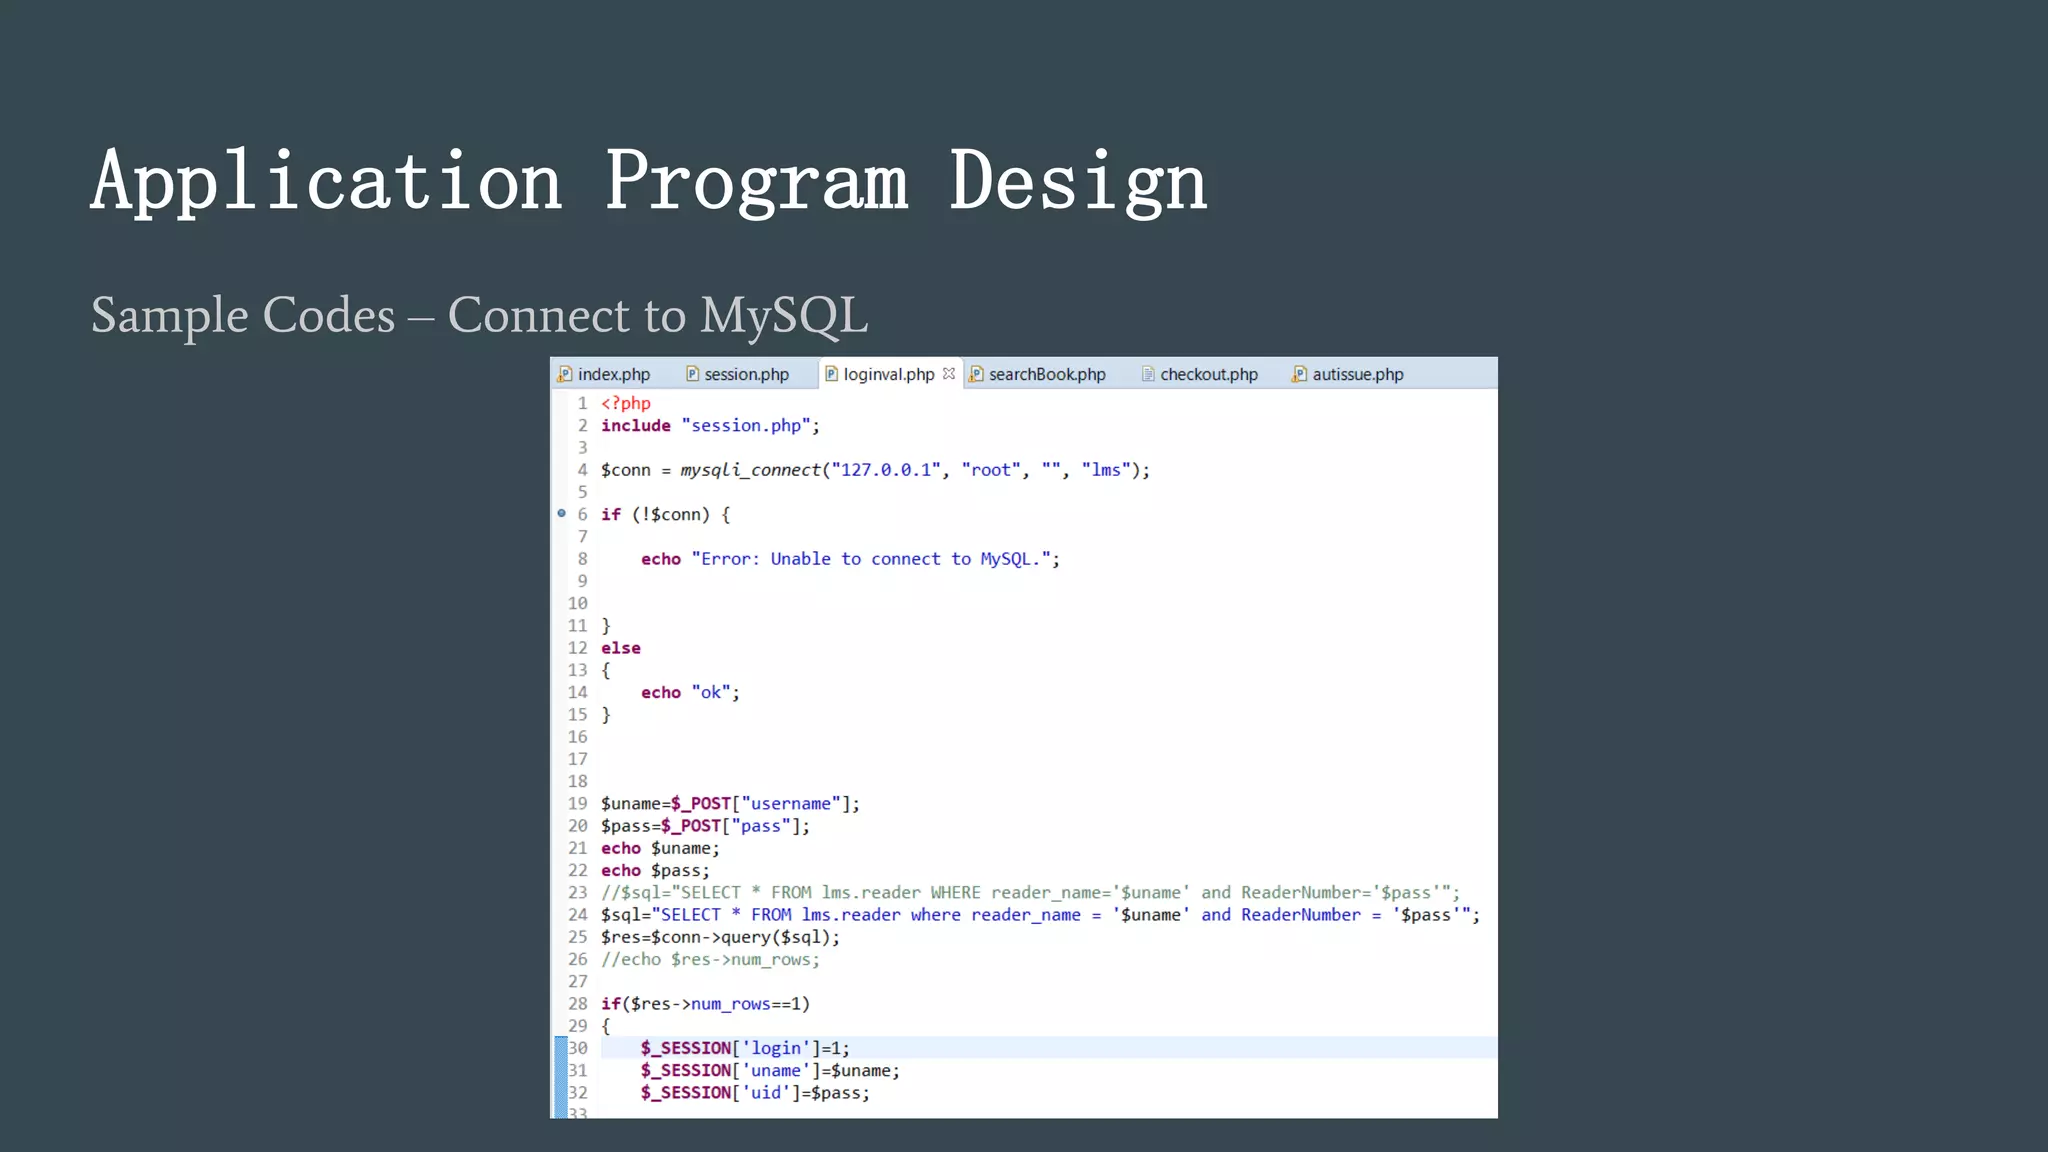Click the "lms" database string

tap(1106, 470)
